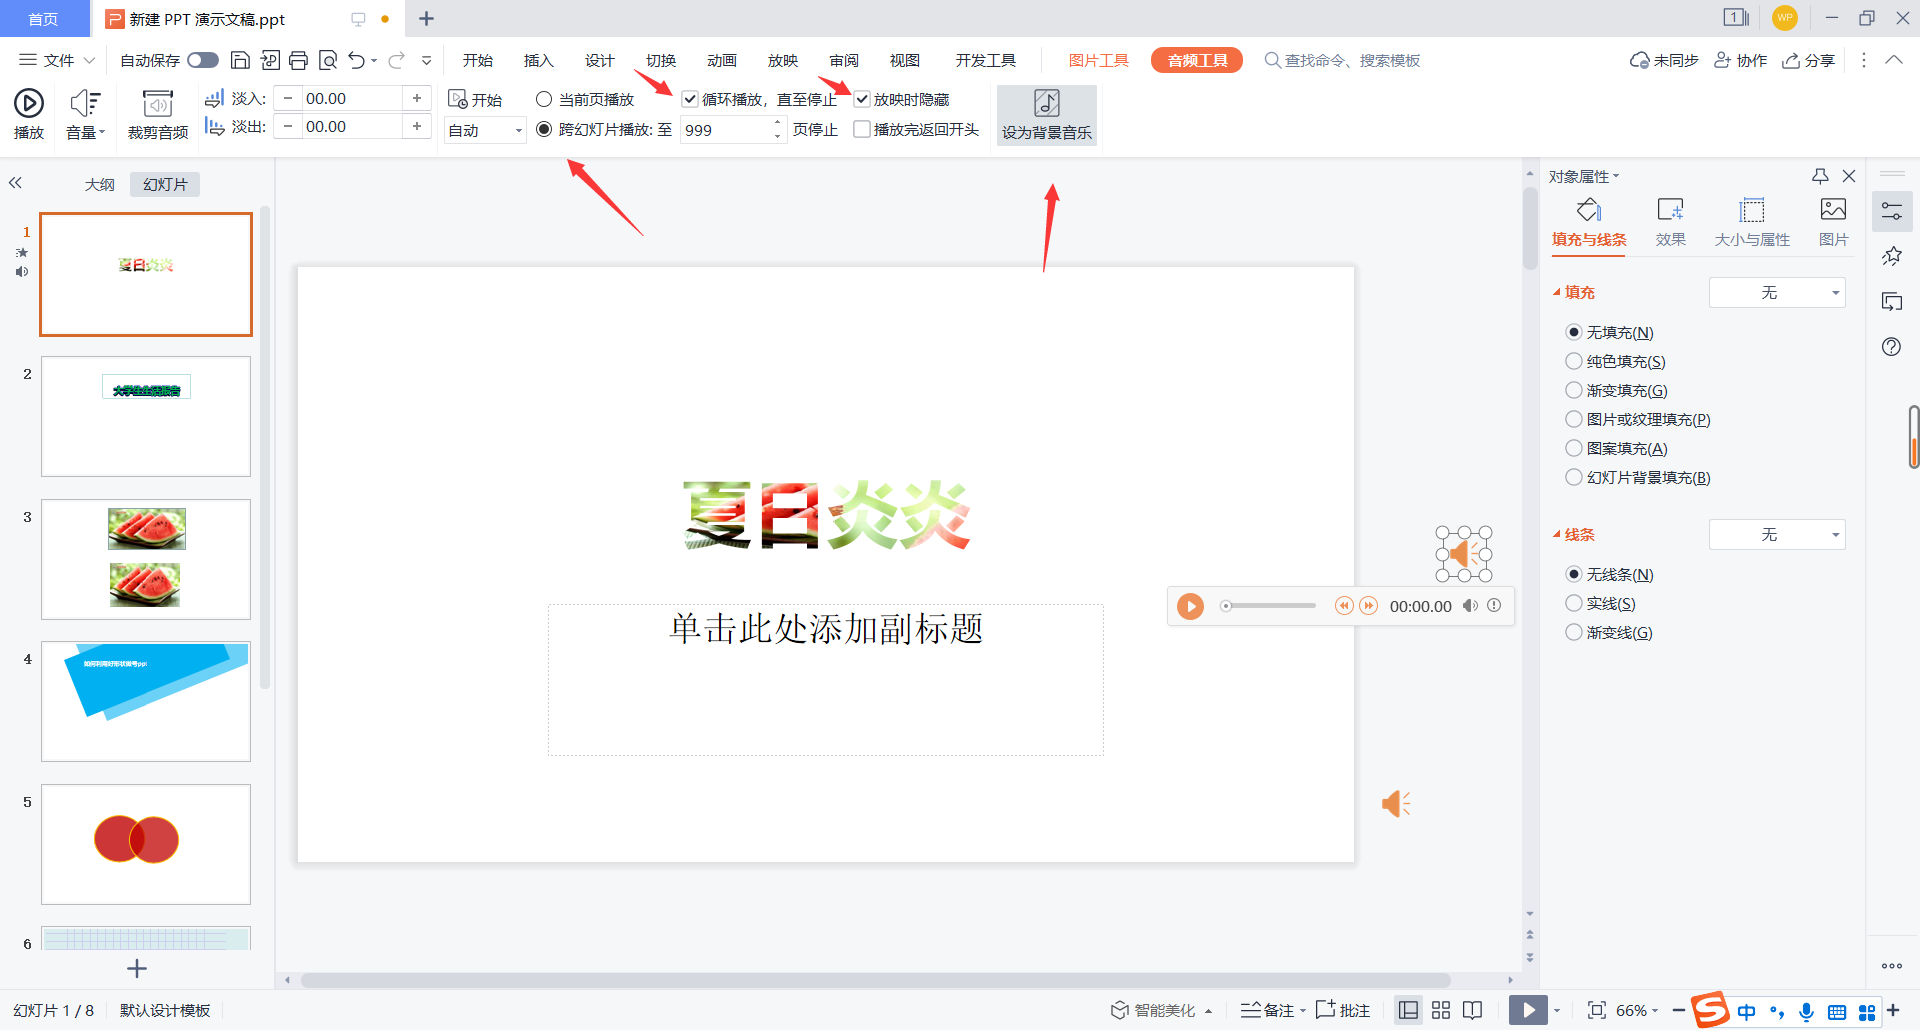The image size is (1920, 1030).
Task: Select Picture or texture fill radio button
Action: (1574, 419)
